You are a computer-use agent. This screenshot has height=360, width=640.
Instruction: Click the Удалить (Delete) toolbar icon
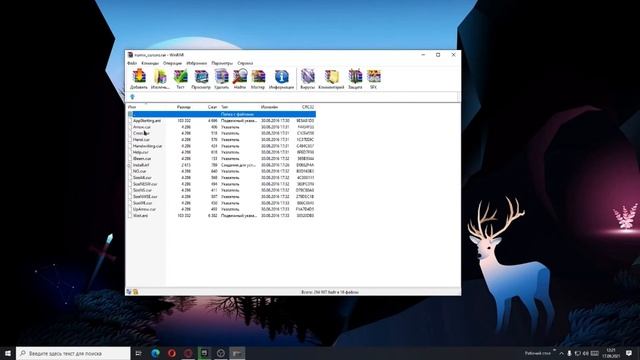tap(222, 79)
